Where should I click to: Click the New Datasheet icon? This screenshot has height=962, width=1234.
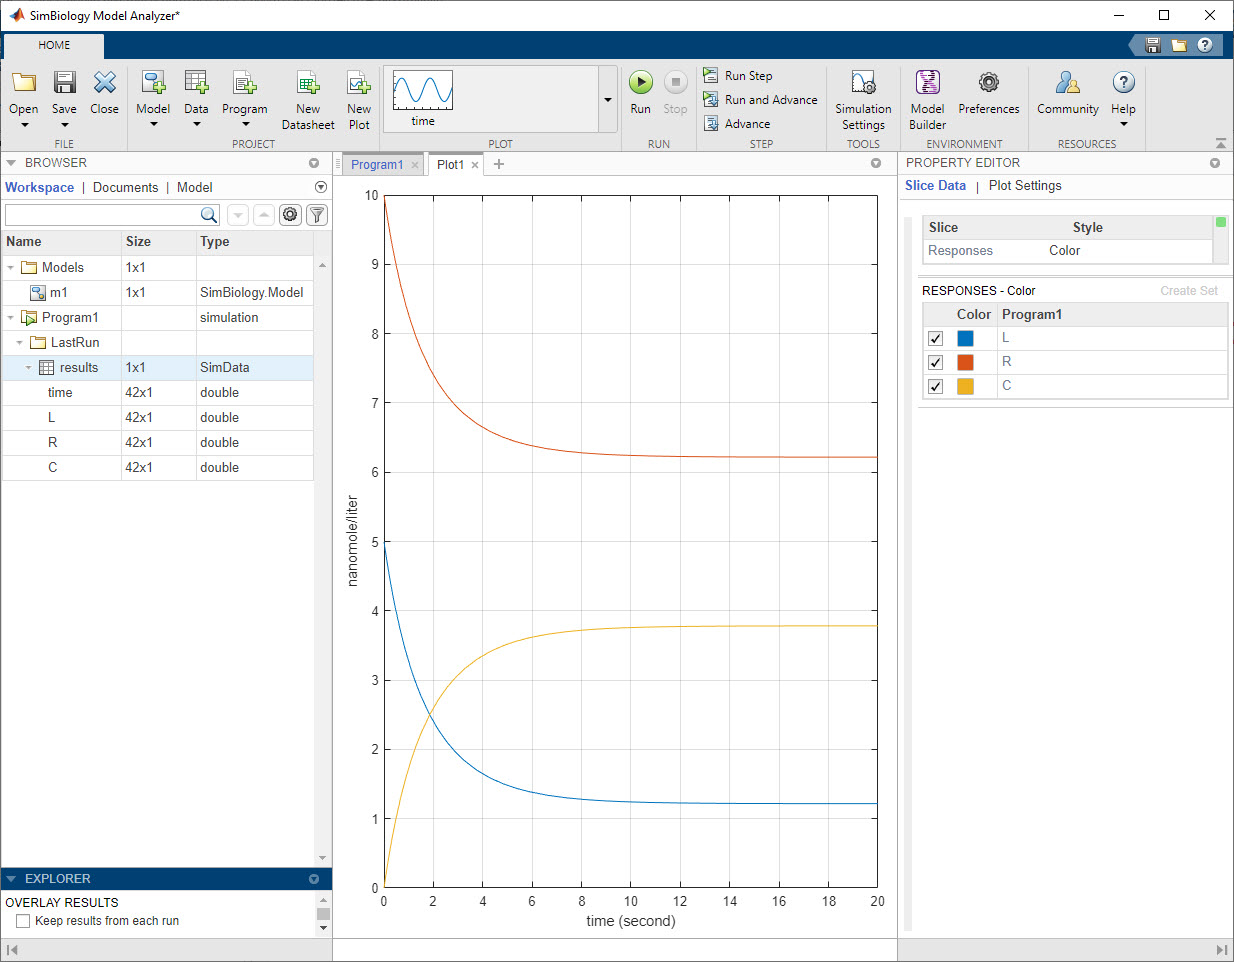(308, 83)
